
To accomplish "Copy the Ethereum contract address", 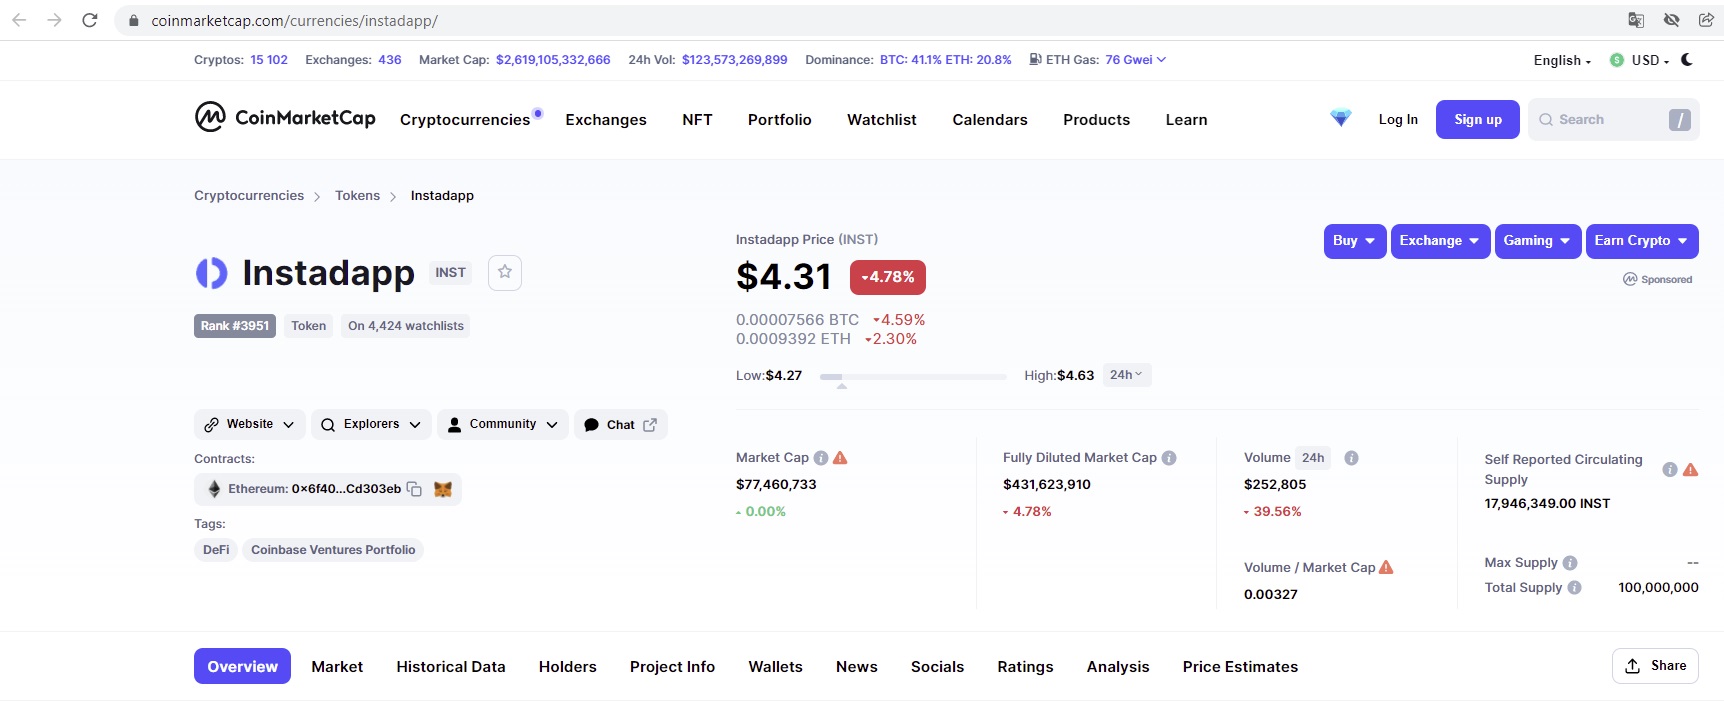I will (414, 489).
